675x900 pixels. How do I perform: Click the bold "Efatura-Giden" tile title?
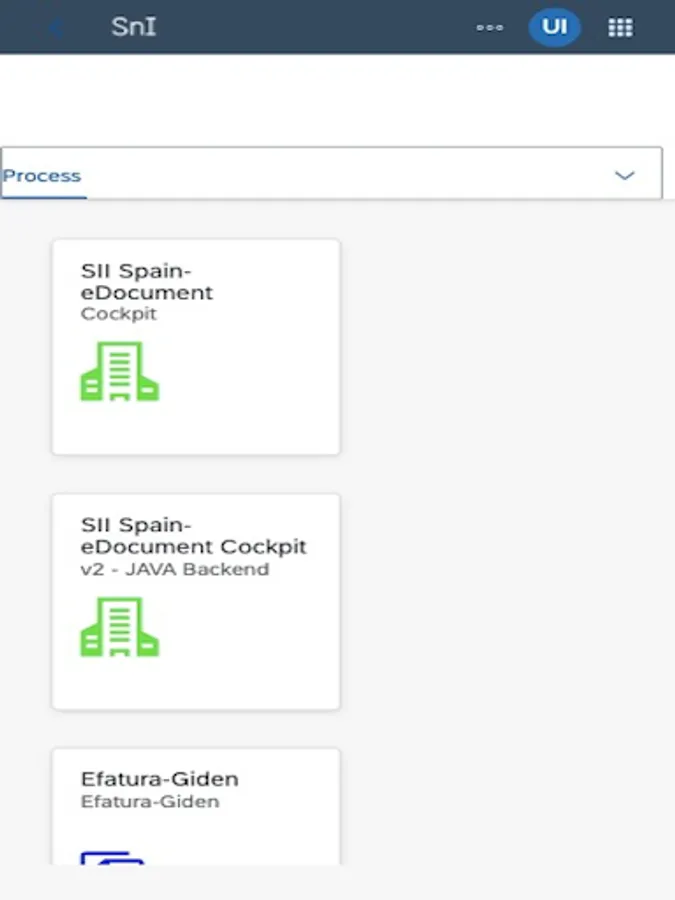pos(159,779)
